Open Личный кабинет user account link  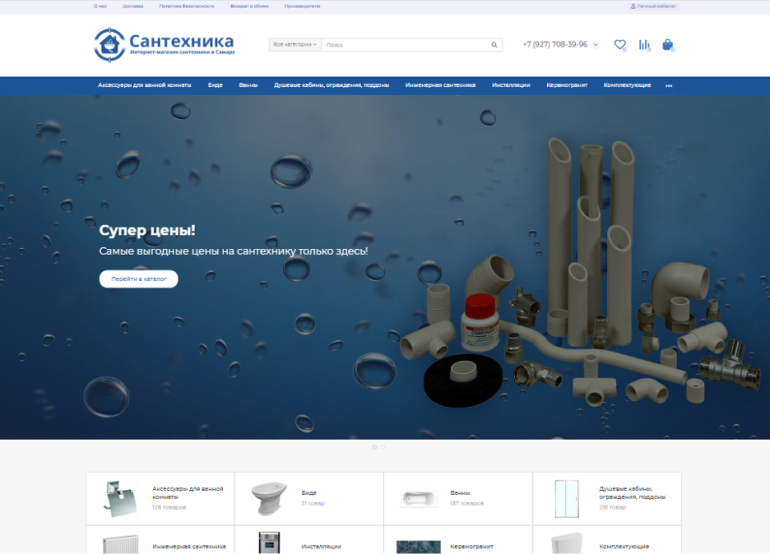pyautogui.click(x=654, y=6)
